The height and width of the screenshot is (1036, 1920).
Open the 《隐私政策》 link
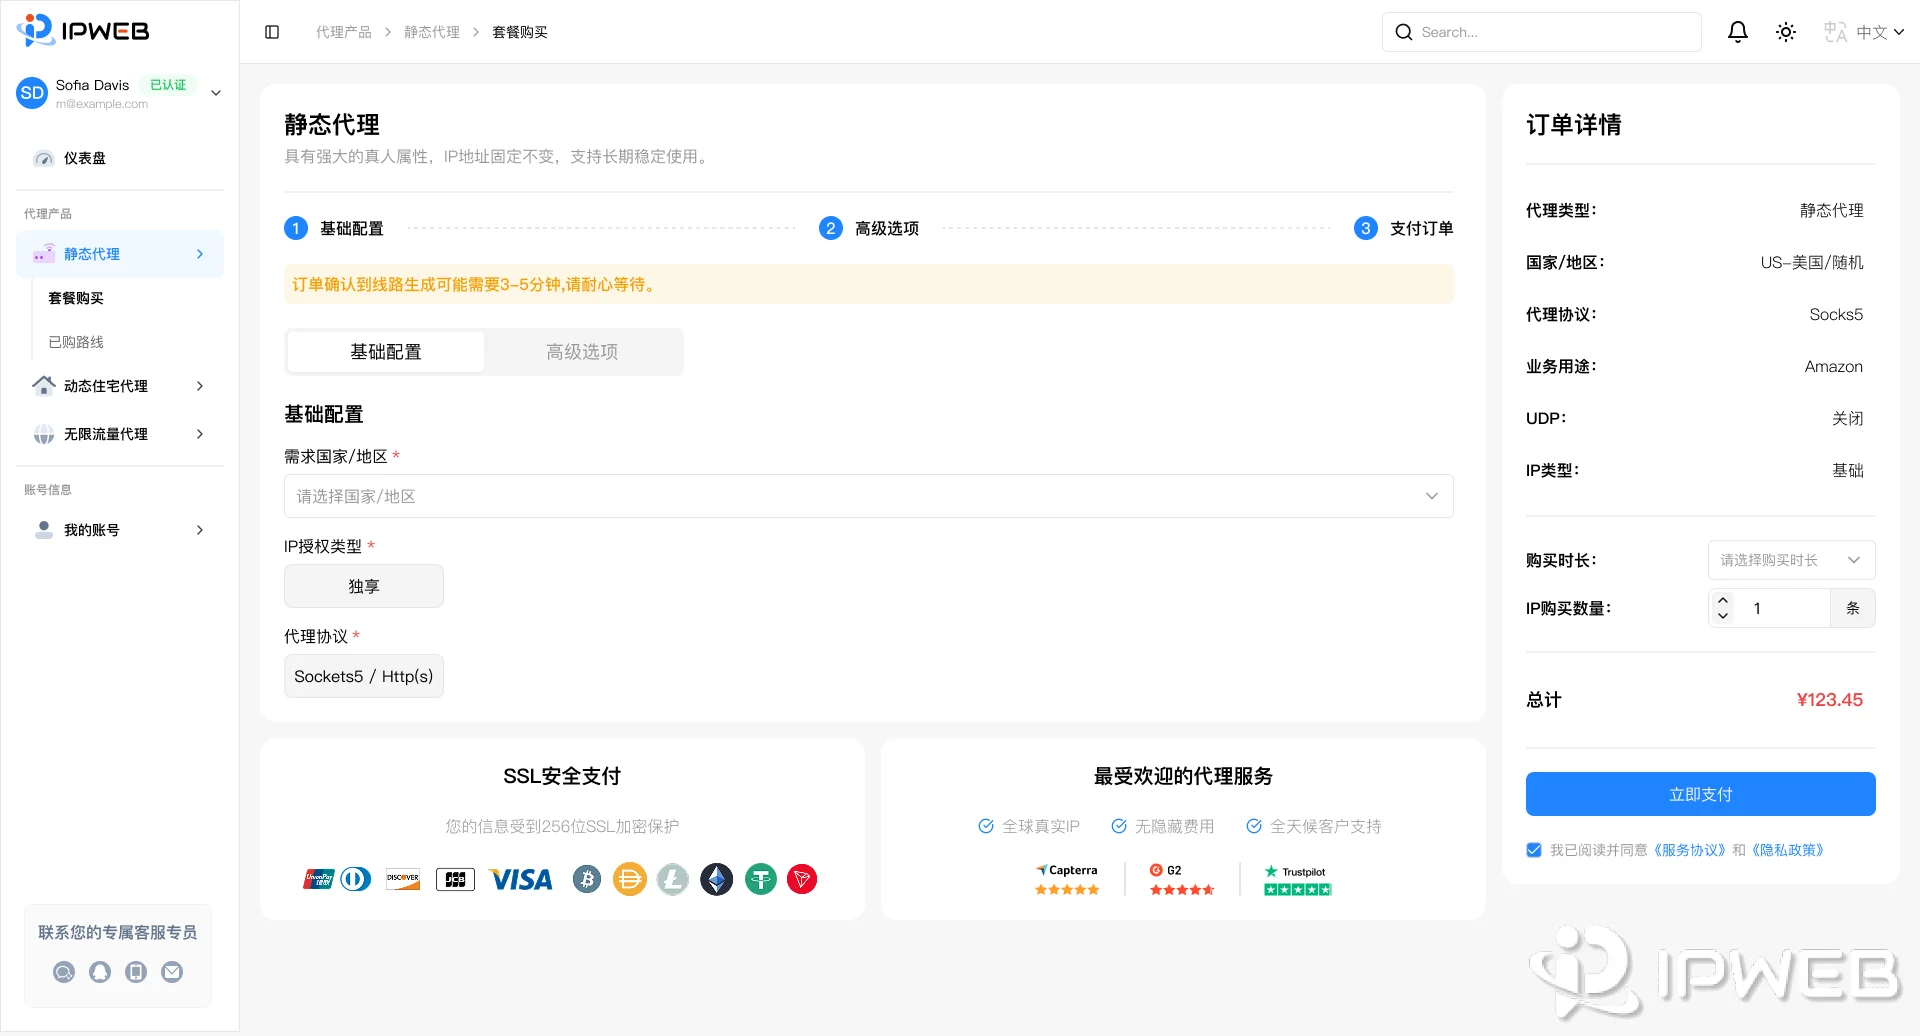point(1786,849)
